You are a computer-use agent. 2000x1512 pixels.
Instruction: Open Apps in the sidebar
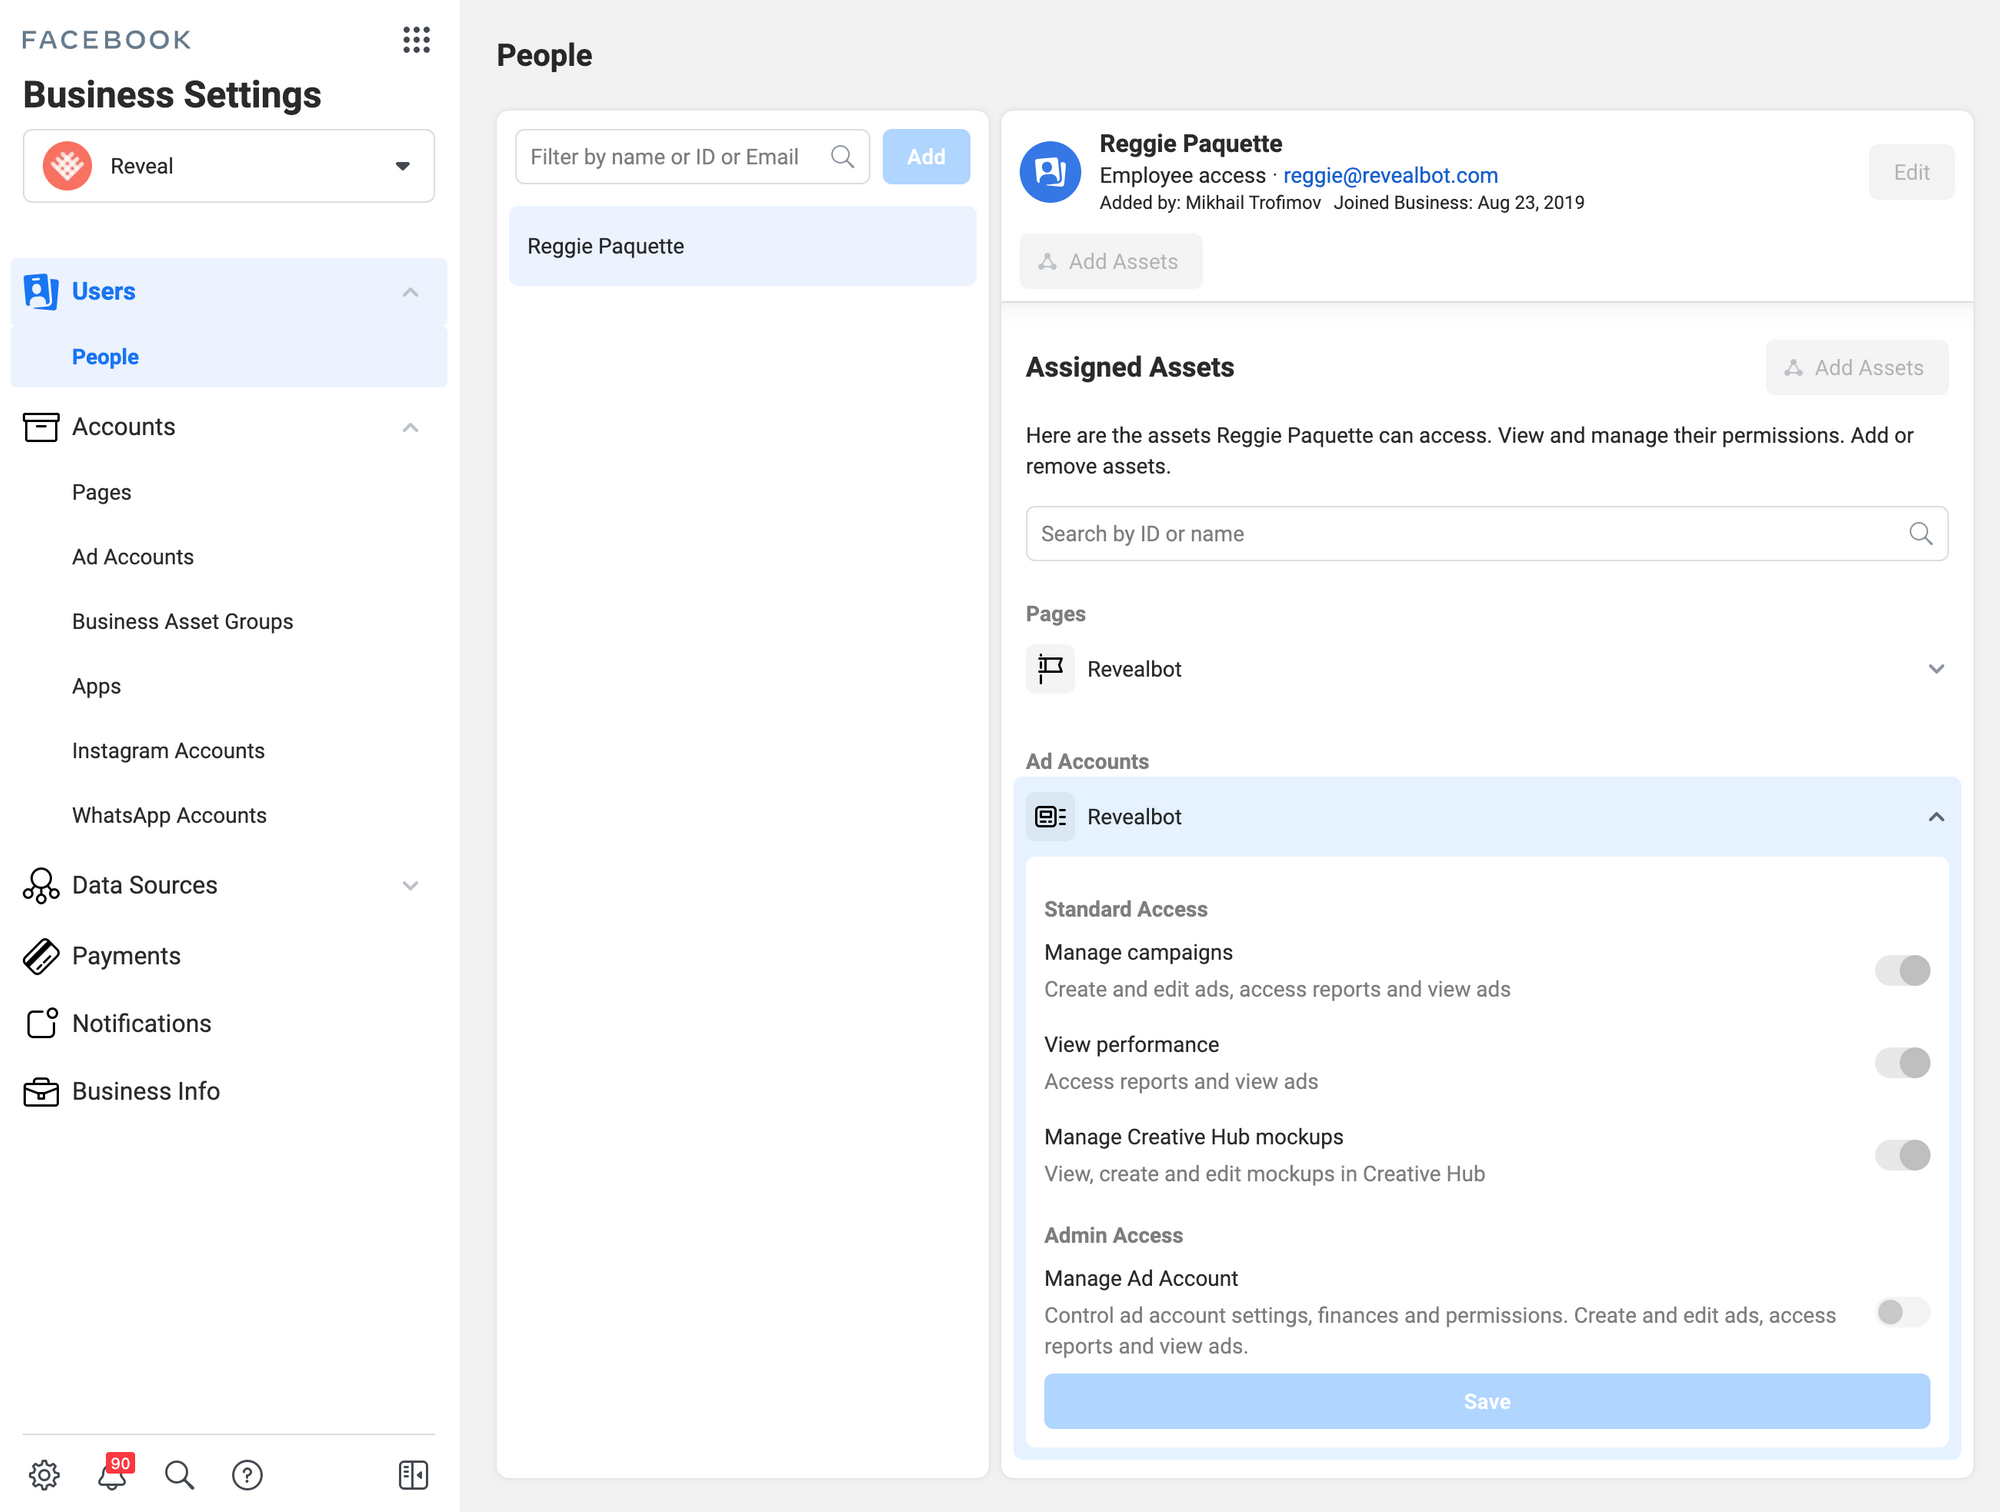96,687
